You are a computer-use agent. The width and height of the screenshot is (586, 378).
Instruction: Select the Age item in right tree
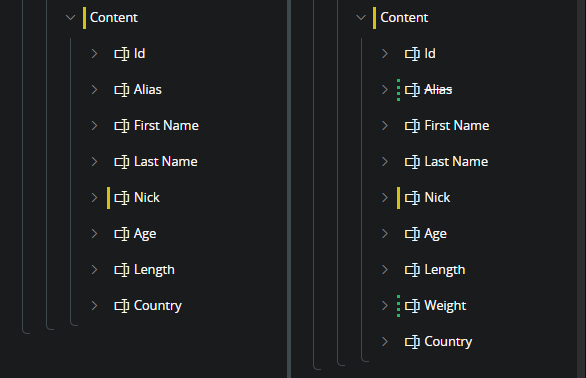(x=435, y=234)
